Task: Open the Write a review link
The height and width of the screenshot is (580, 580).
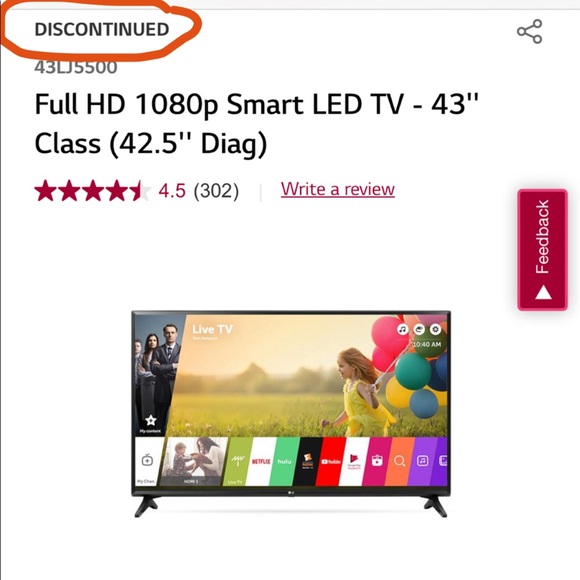Action: click(x=338, y=189)
